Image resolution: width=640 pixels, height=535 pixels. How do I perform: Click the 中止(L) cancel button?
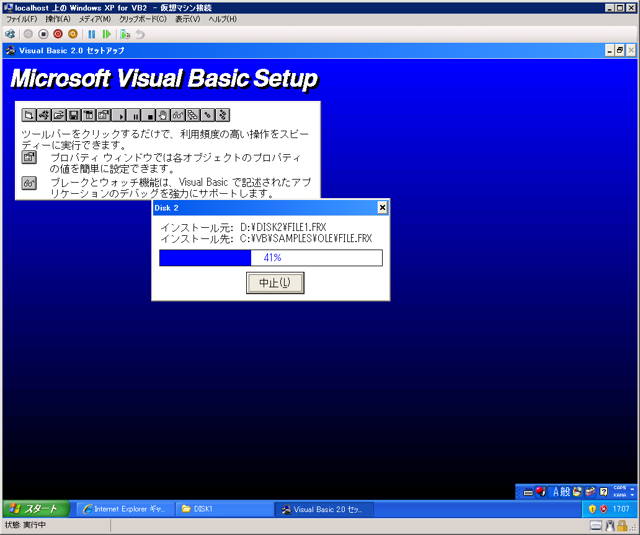275,283
